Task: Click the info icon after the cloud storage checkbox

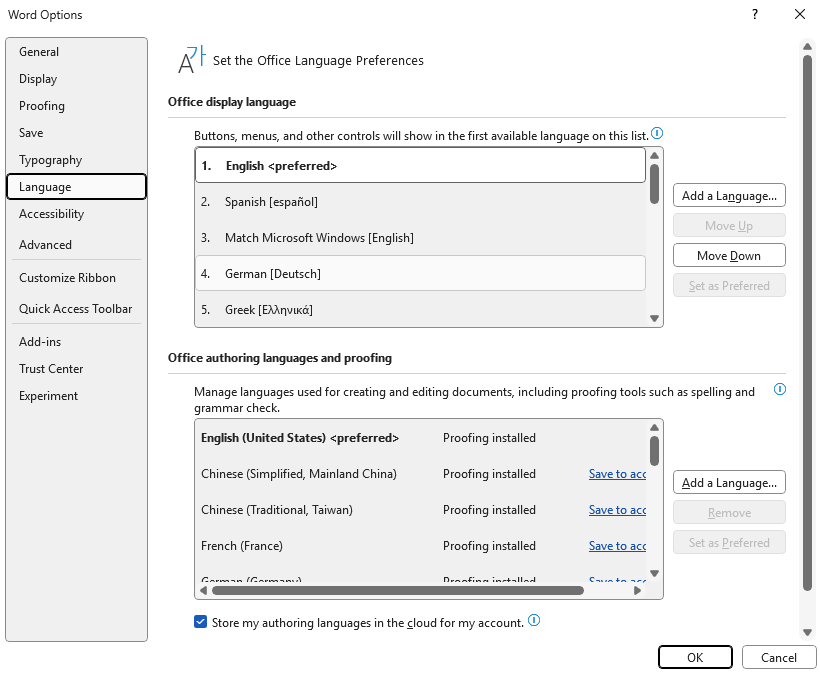Action: [534, 621]
